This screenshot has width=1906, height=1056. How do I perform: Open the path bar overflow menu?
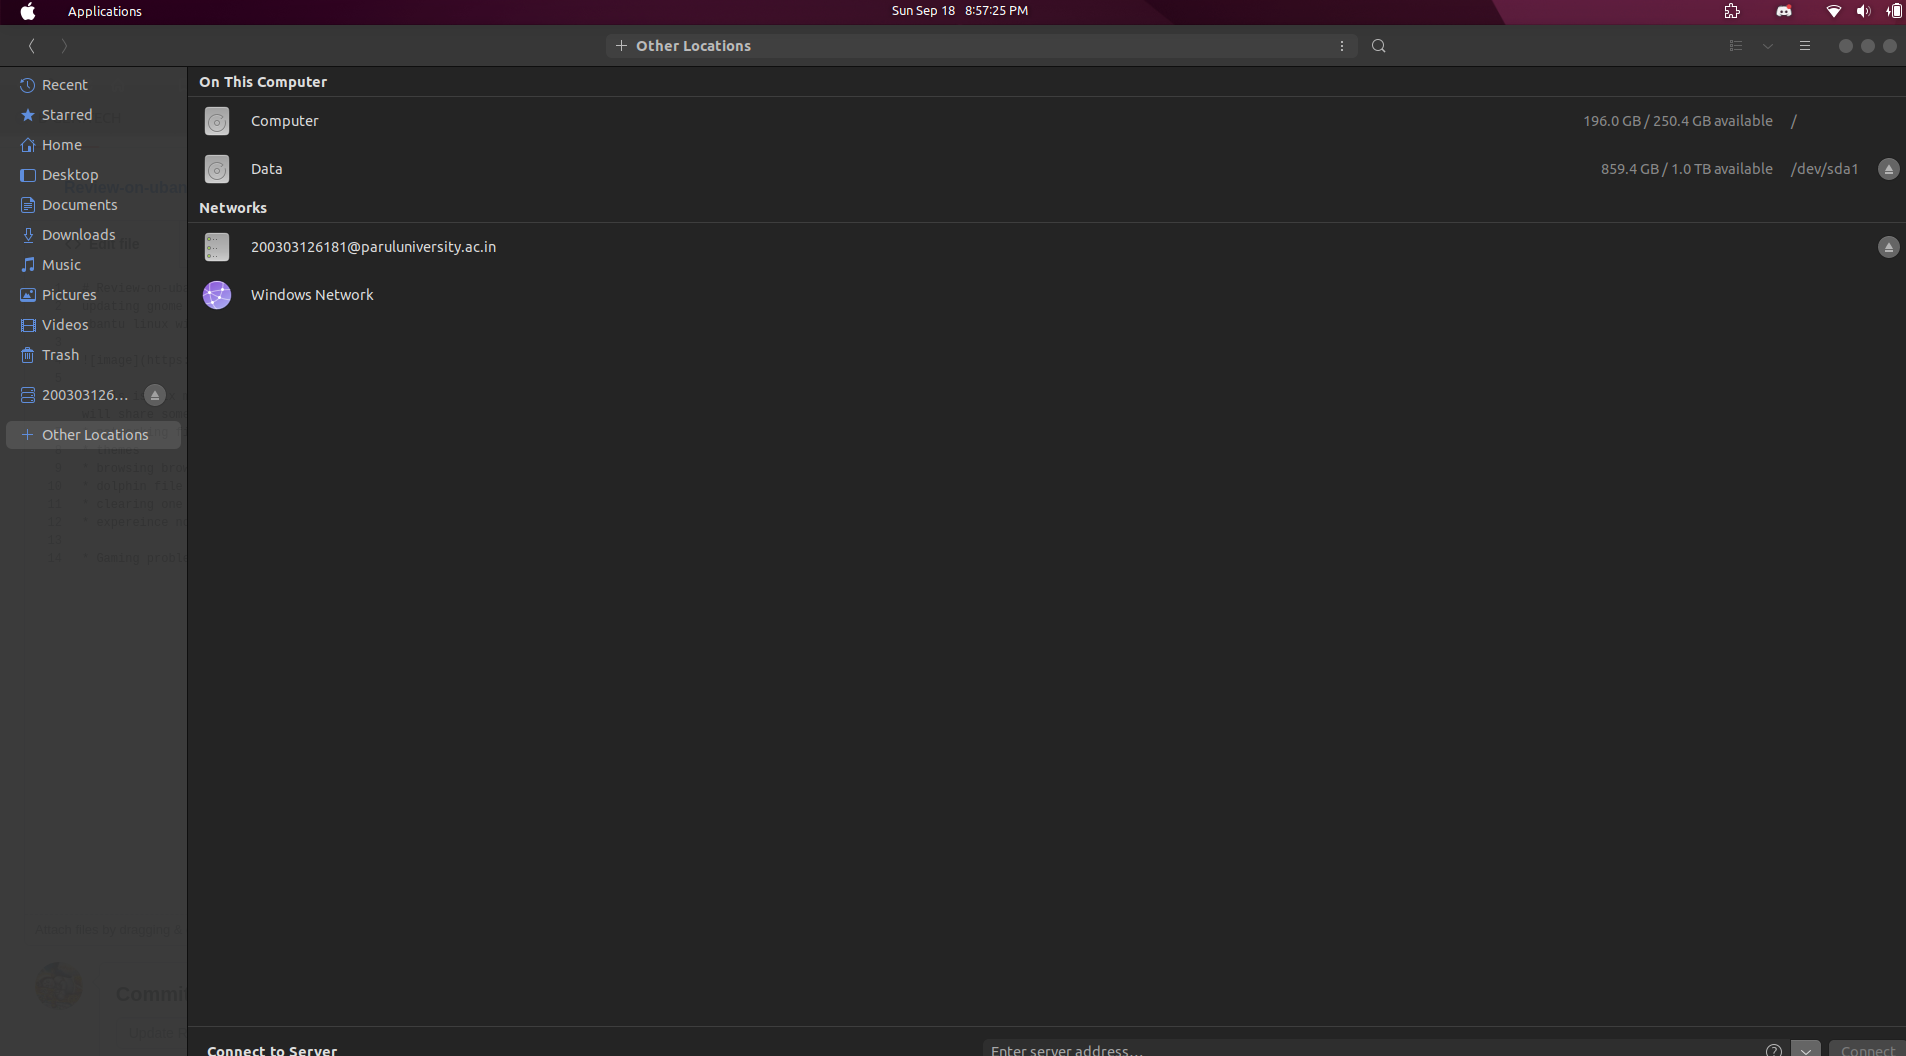[1341, 46]
